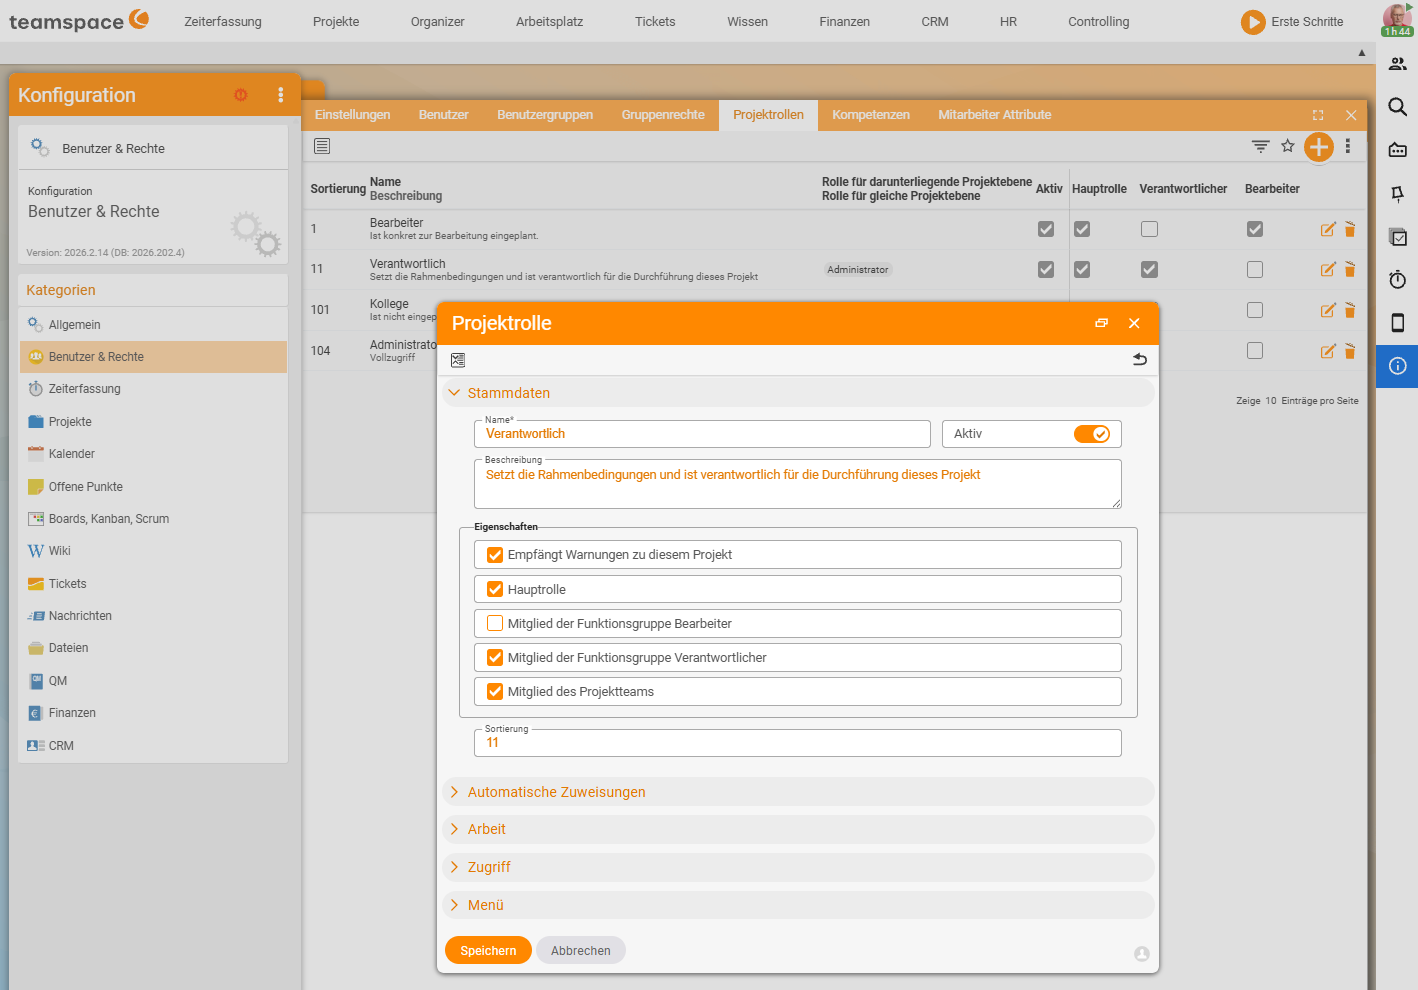Expand the Menü section
Viewport: 1418px width, 990px height.
tap(798, 905)
